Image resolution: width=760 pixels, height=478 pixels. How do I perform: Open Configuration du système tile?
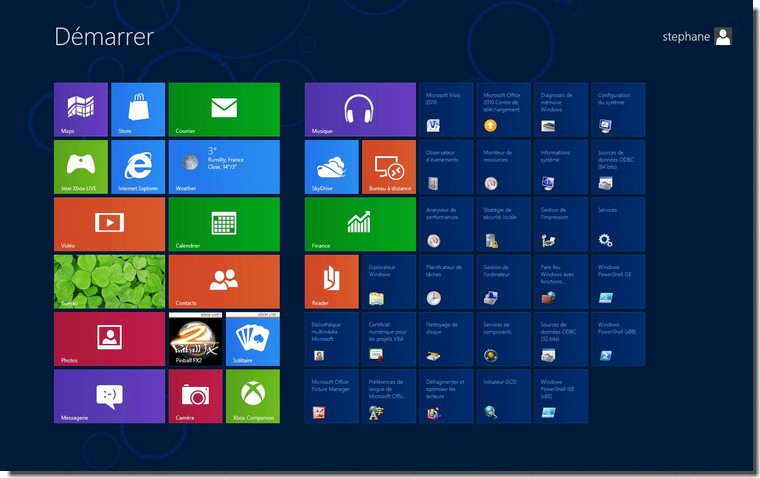tap(618, 110)
